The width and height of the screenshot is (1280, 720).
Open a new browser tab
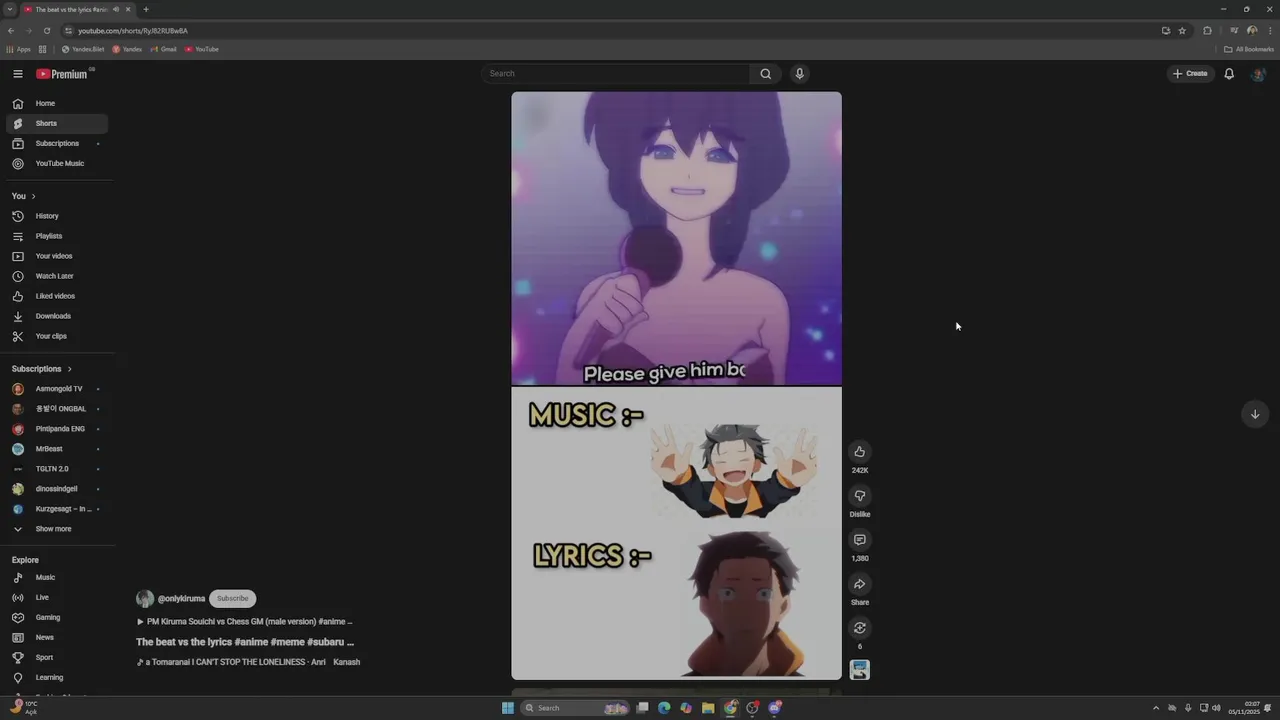tap(146, 9)
